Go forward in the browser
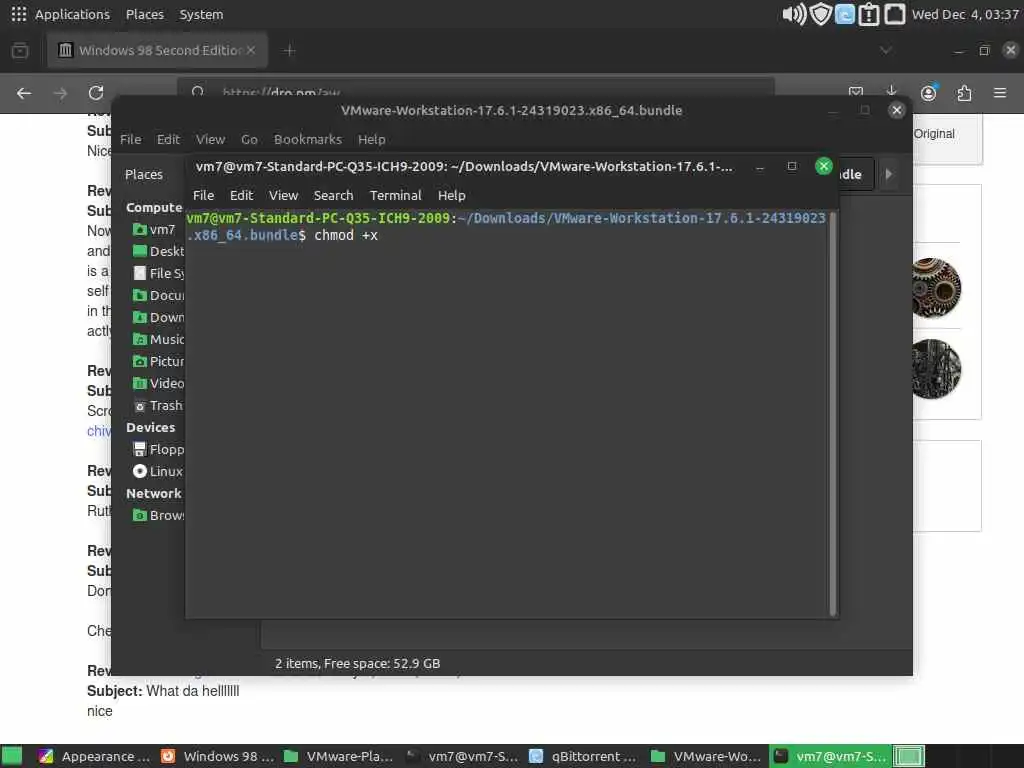This screenshot has width=1024, height=768. [60, 93]
